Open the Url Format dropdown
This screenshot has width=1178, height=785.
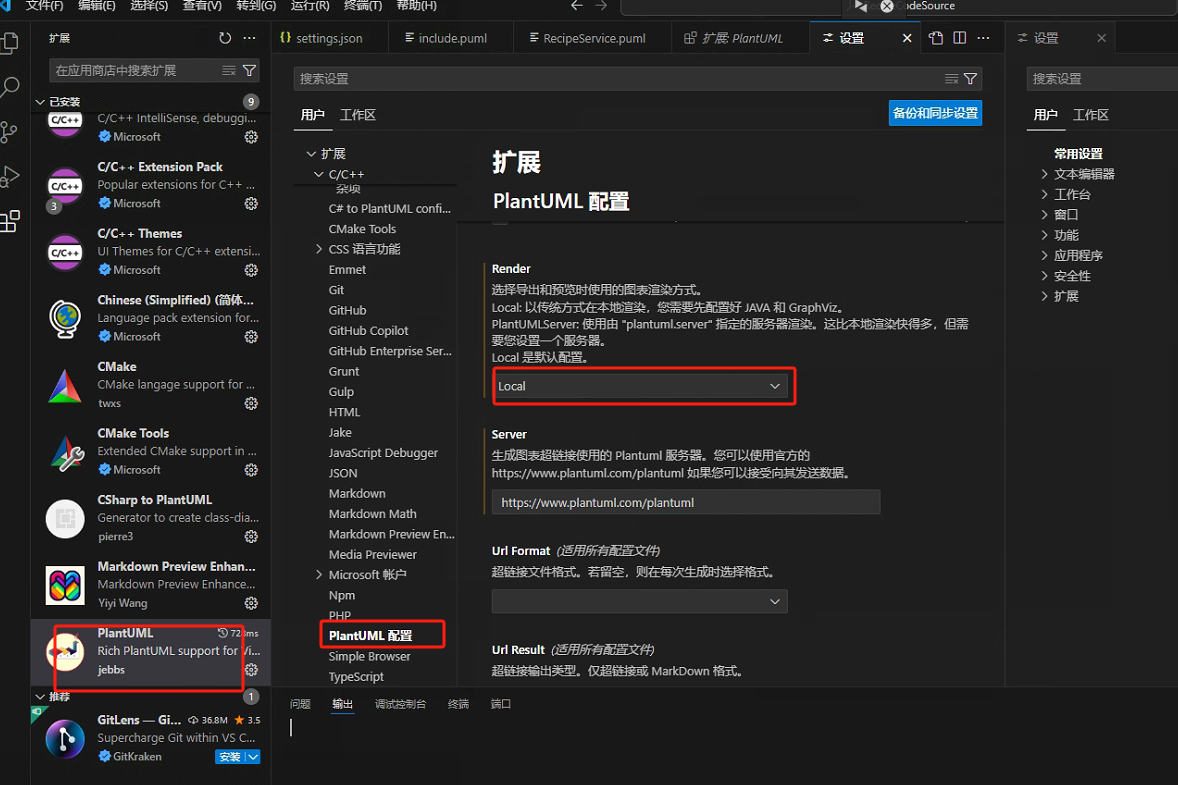pyautogui.click(x=639, y=602)
